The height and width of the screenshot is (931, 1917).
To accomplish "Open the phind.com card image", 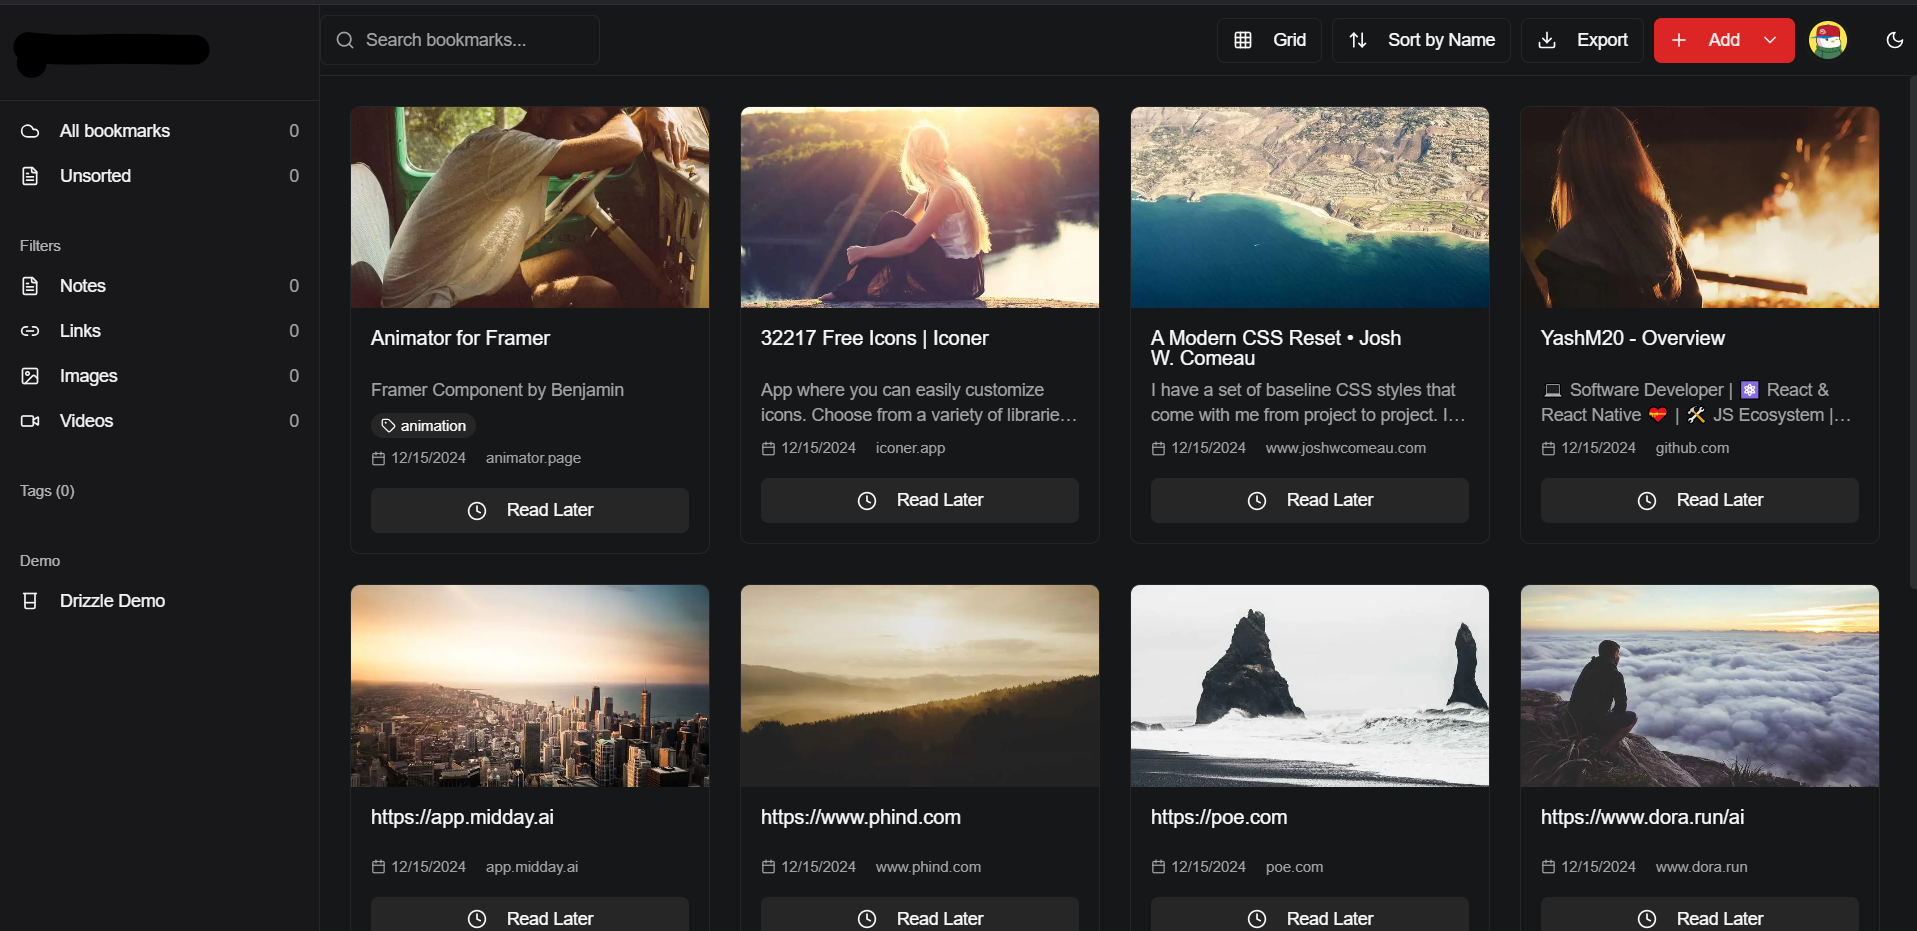I will 920,686.
